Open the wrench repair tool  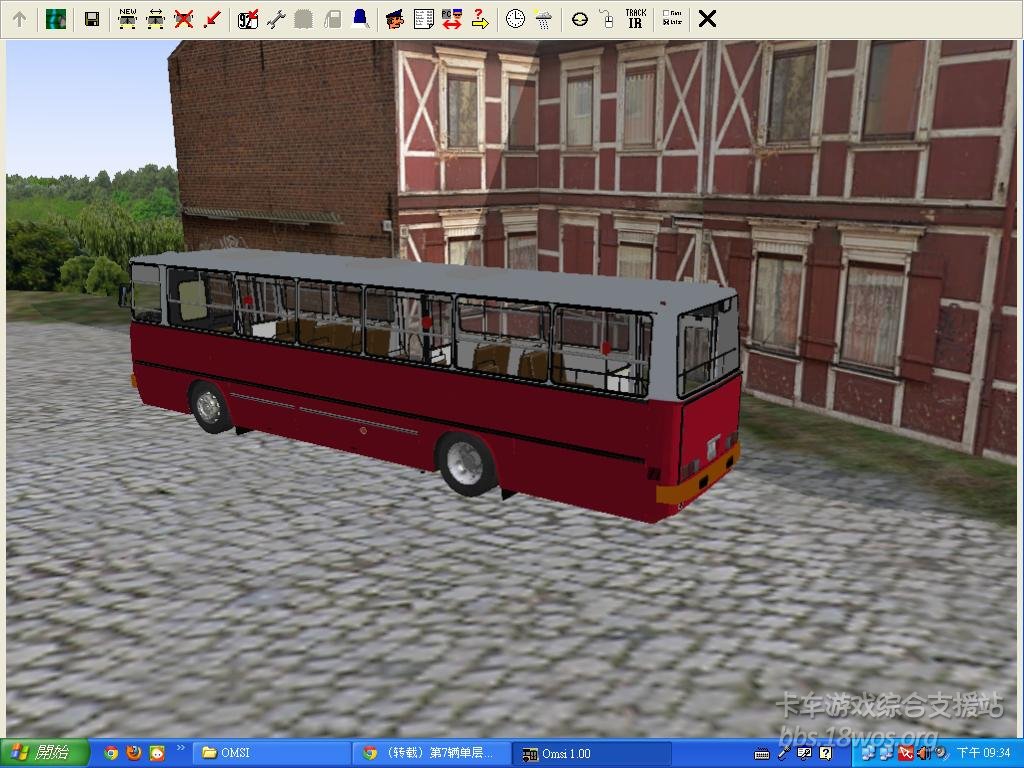[276, 19]
